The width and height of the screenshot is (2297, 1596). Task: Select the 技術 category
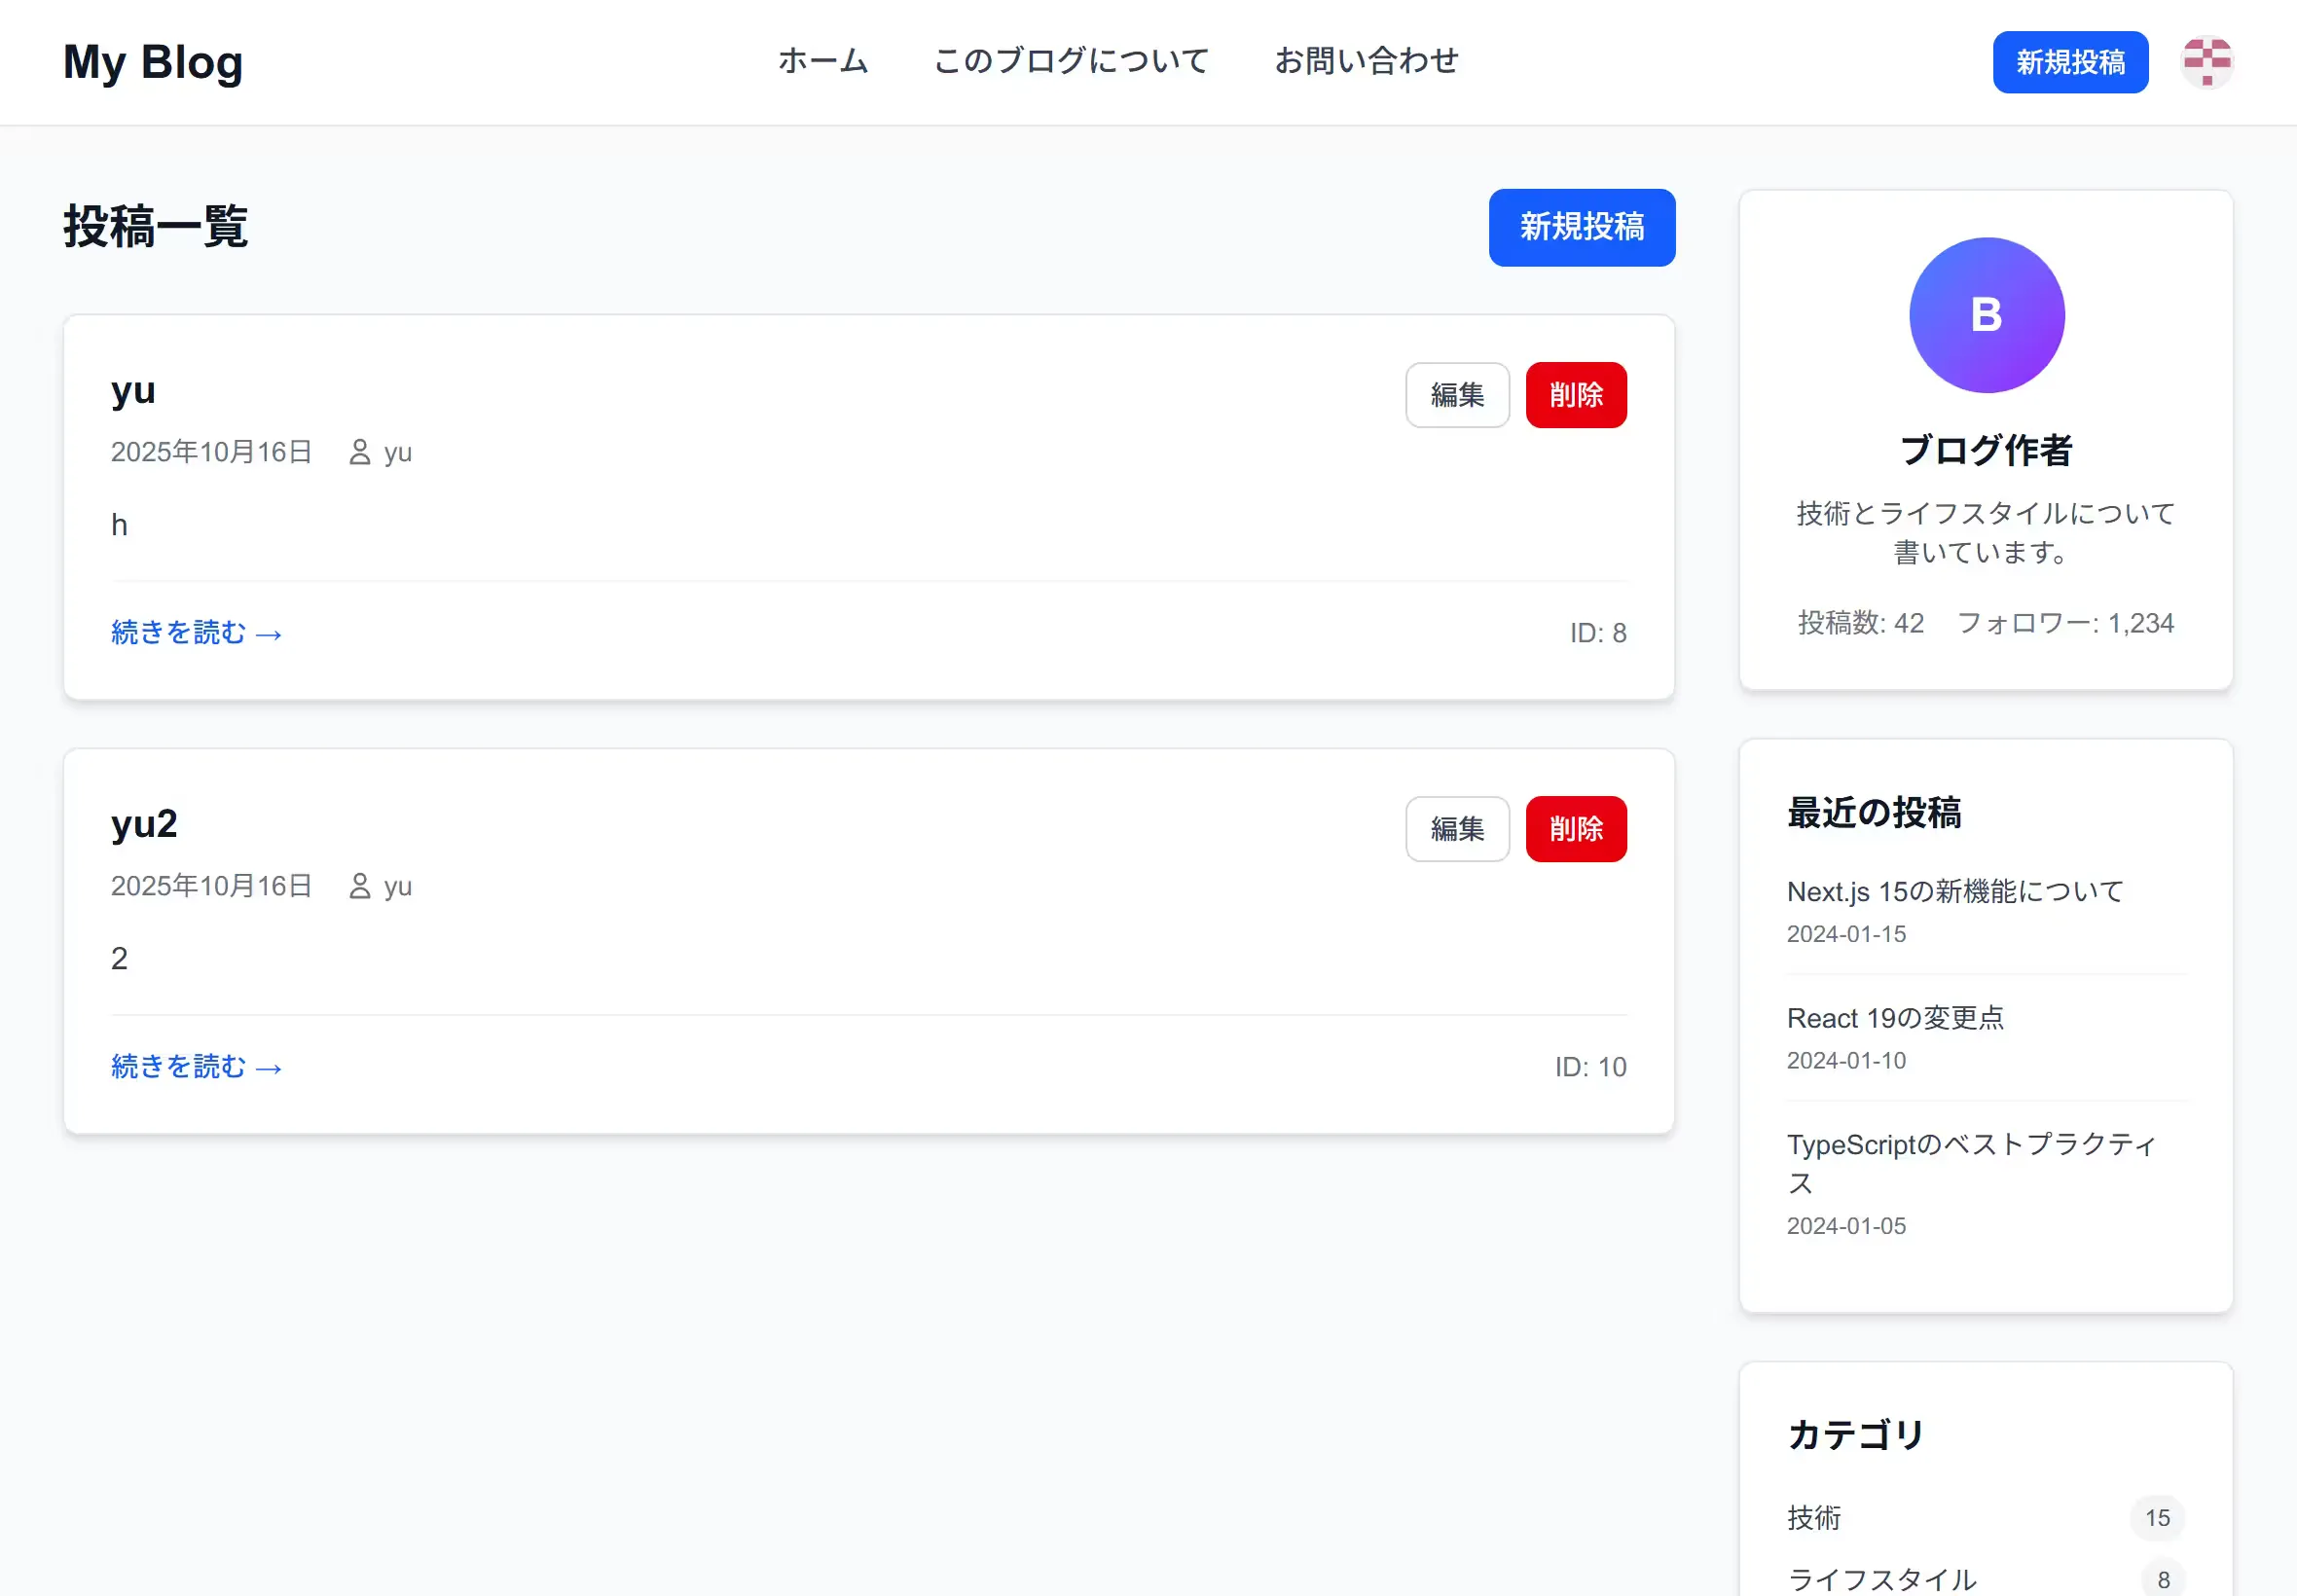pyautogui.click(x=1815, y=1518)
